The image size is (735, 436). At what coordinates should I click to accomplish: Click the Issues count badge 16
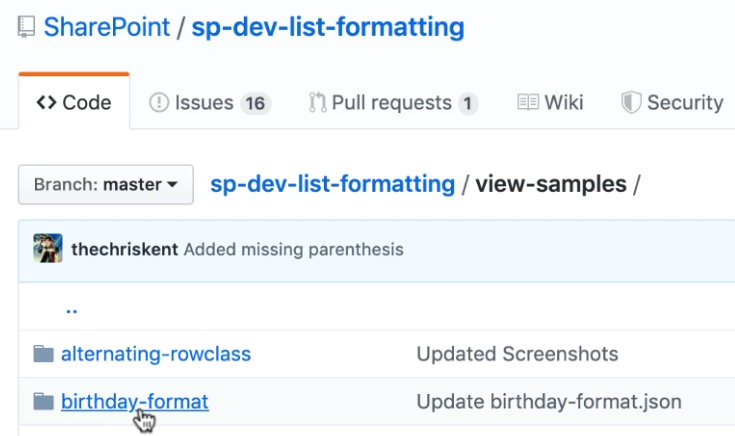tap(255, 103)
